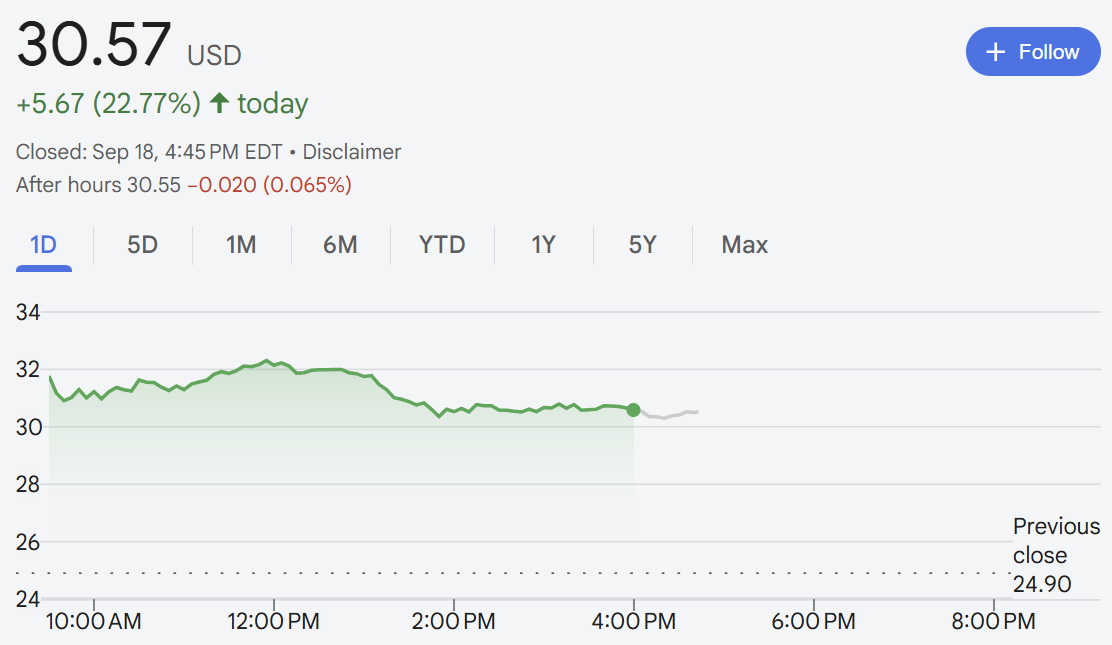
Task: Click the USD currency label
Action: (214, 55)
